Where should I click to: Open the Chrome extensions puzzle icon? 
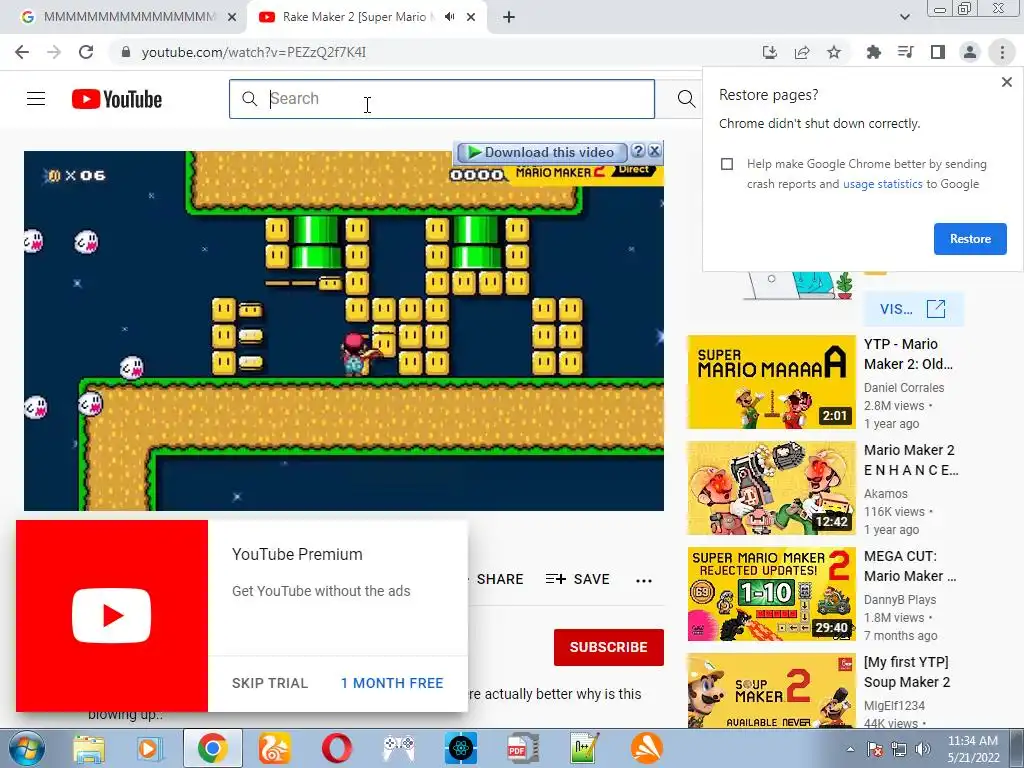coord(873,52)
